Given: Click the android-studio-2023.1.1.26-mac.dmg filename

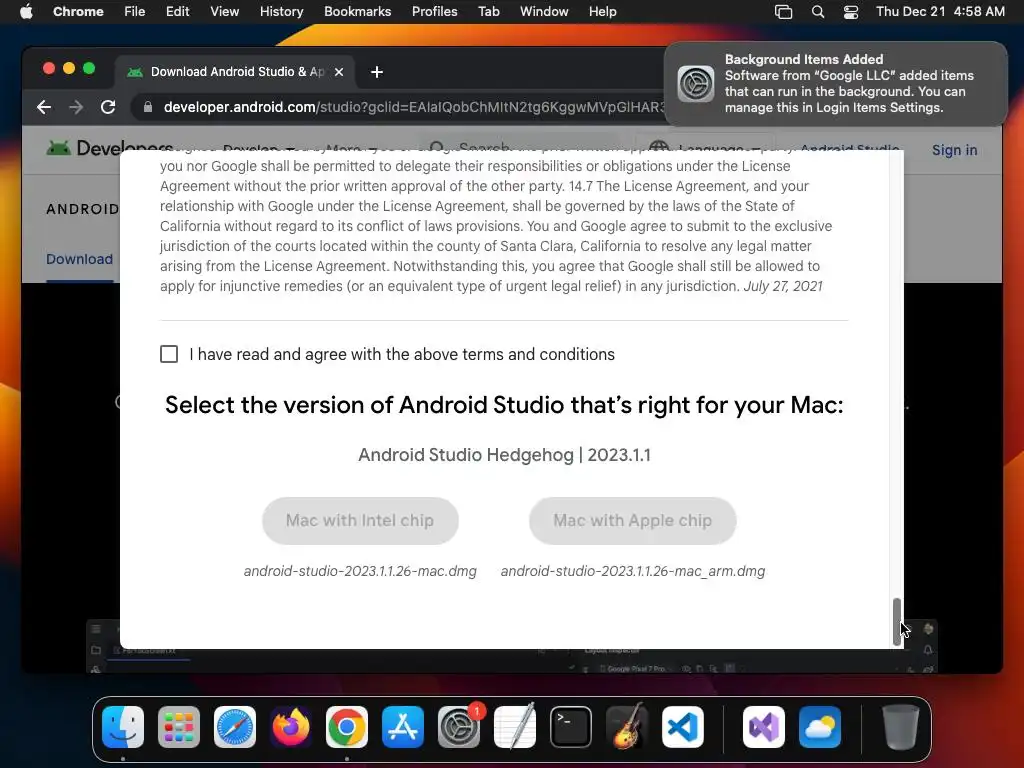Looking at the screenshot, I should click(360, 571).
